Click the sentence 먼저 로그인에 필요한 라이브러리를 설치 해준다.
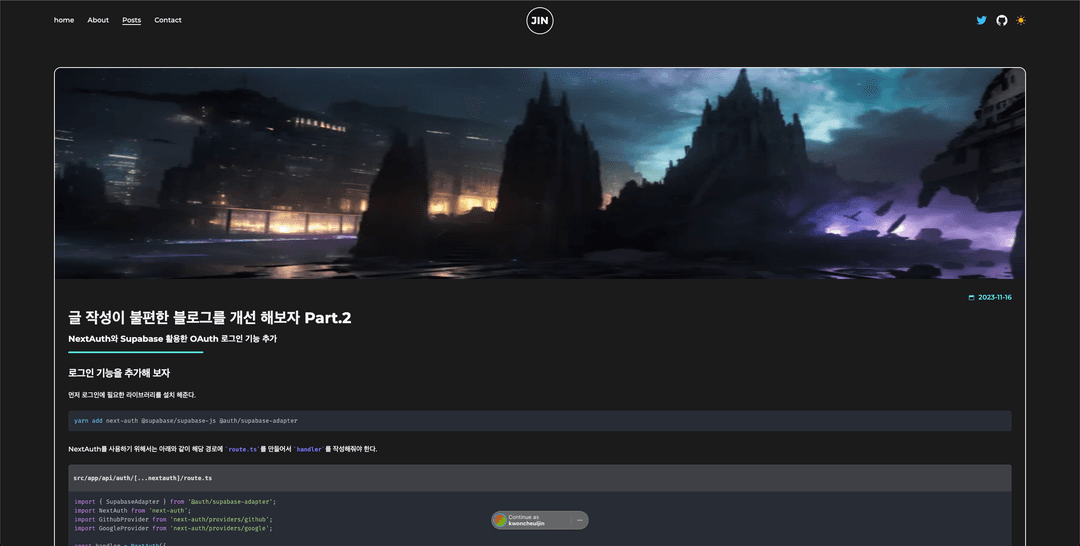Image resolution: width=1080 pixels, height=546 pixels. (x=132, y=395)
